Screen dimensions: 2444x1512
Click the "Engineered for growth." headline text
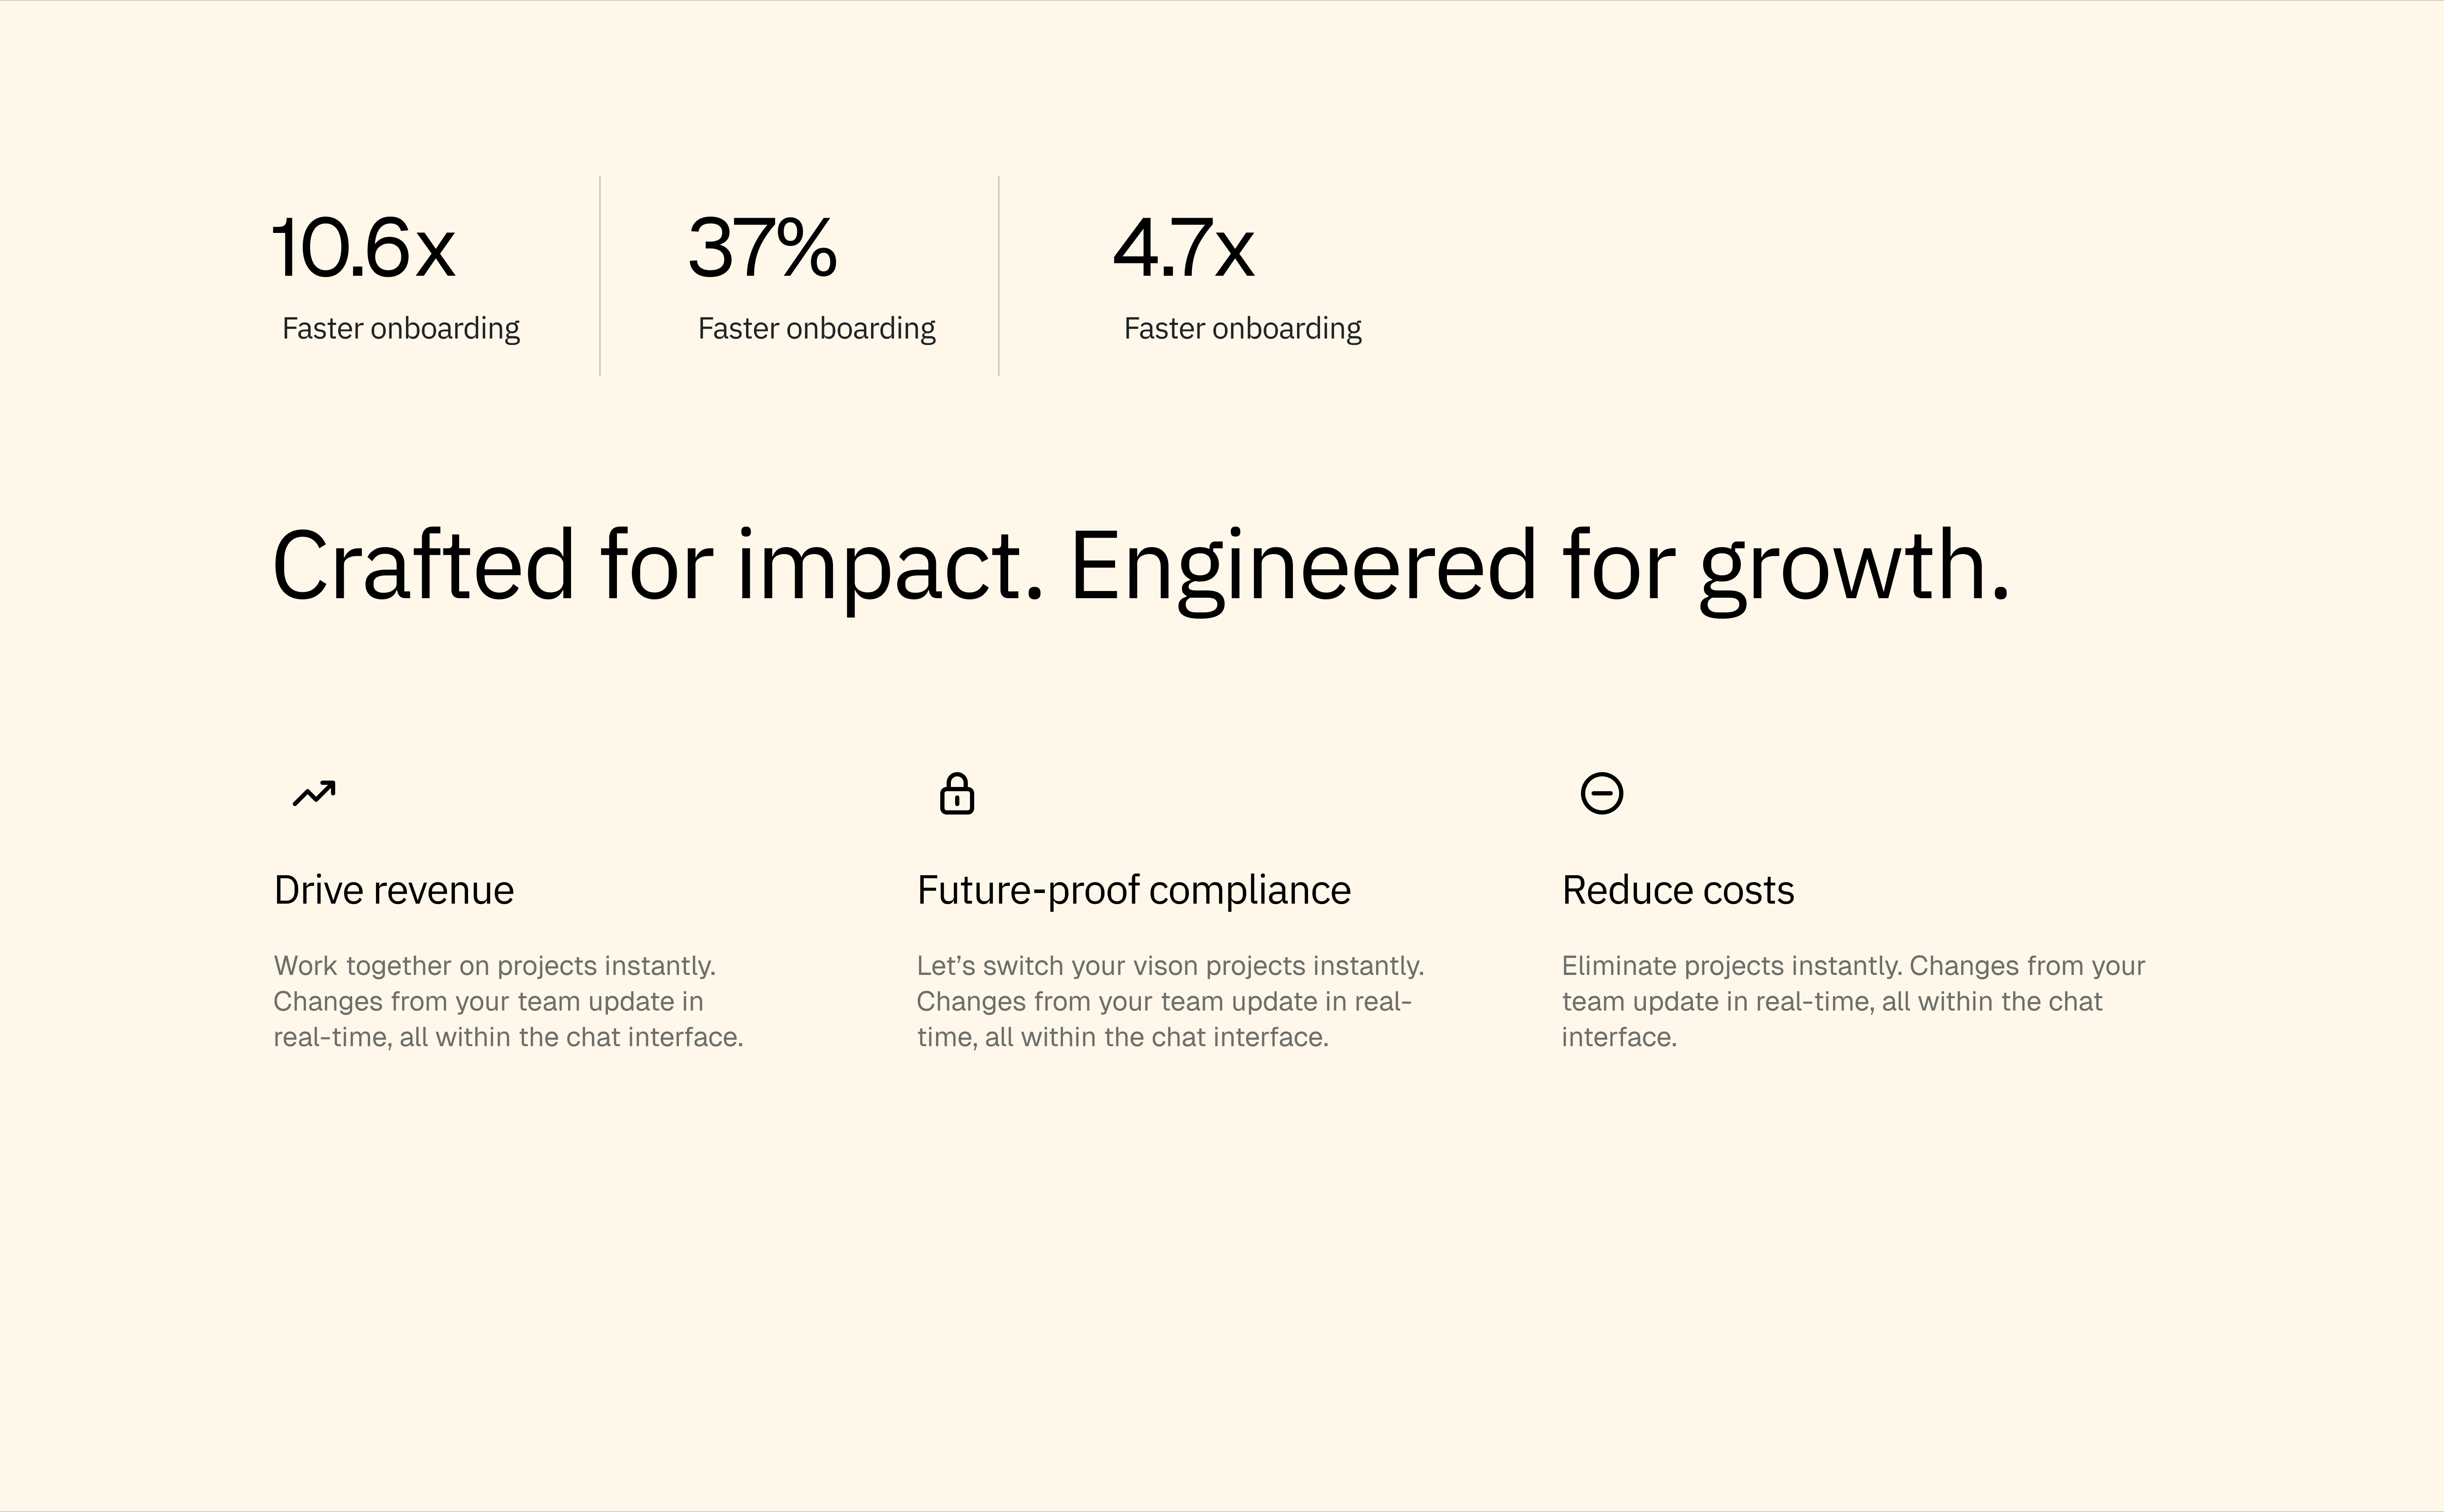[x=1540, y=566]
